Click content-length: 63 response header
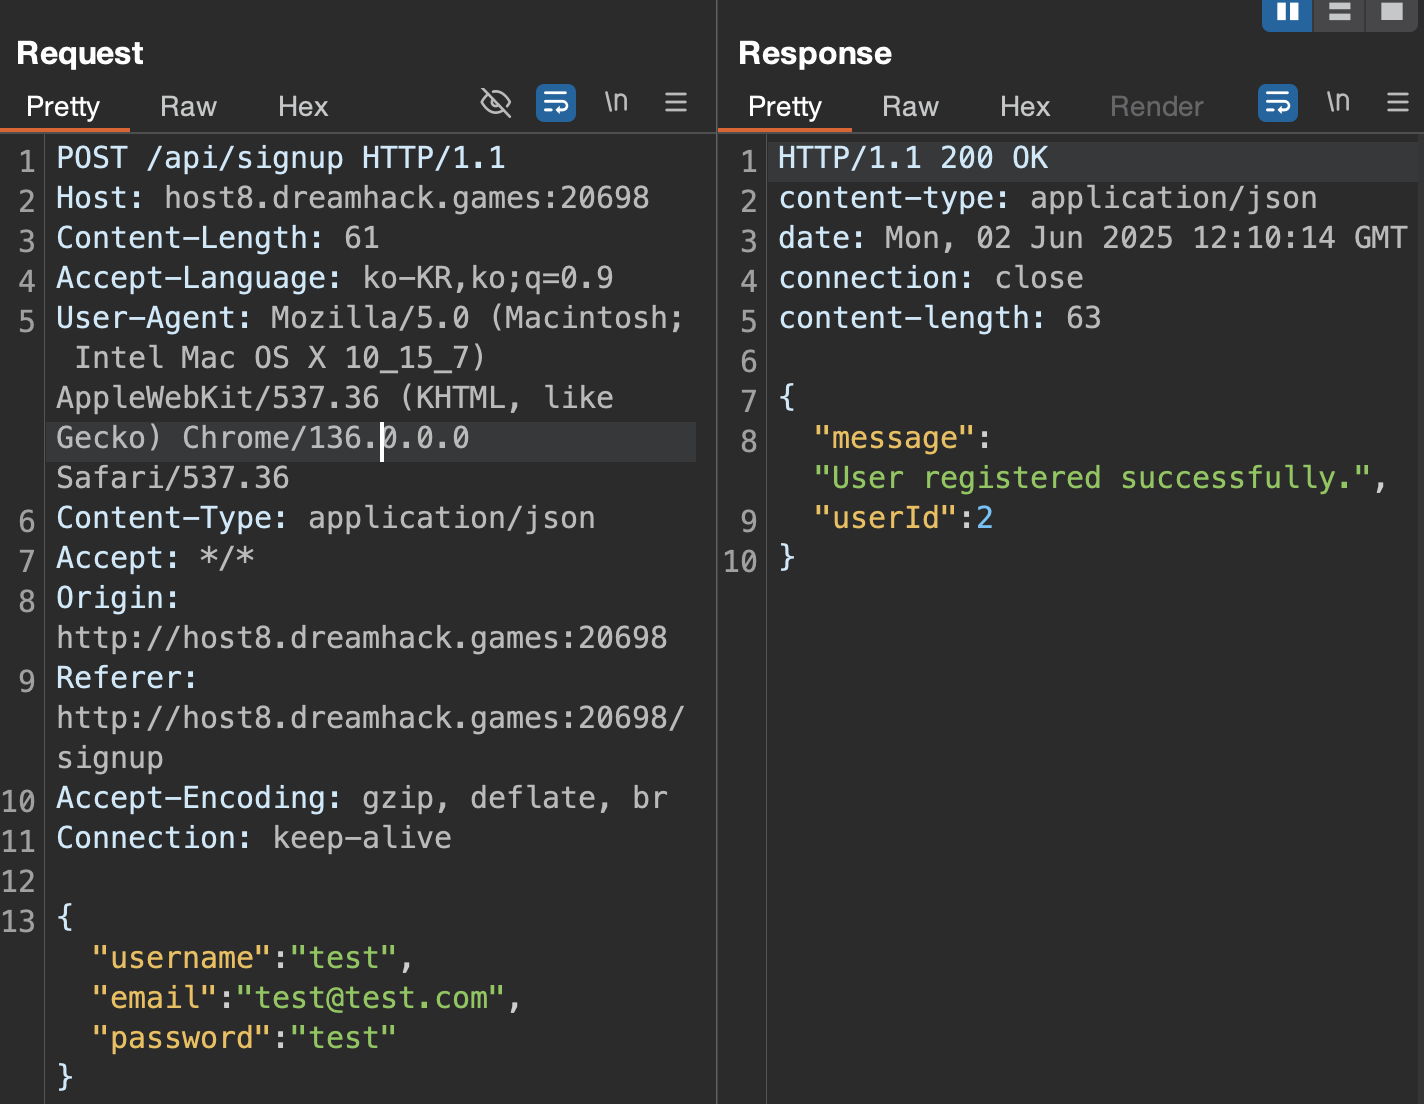 click(940, 318)
